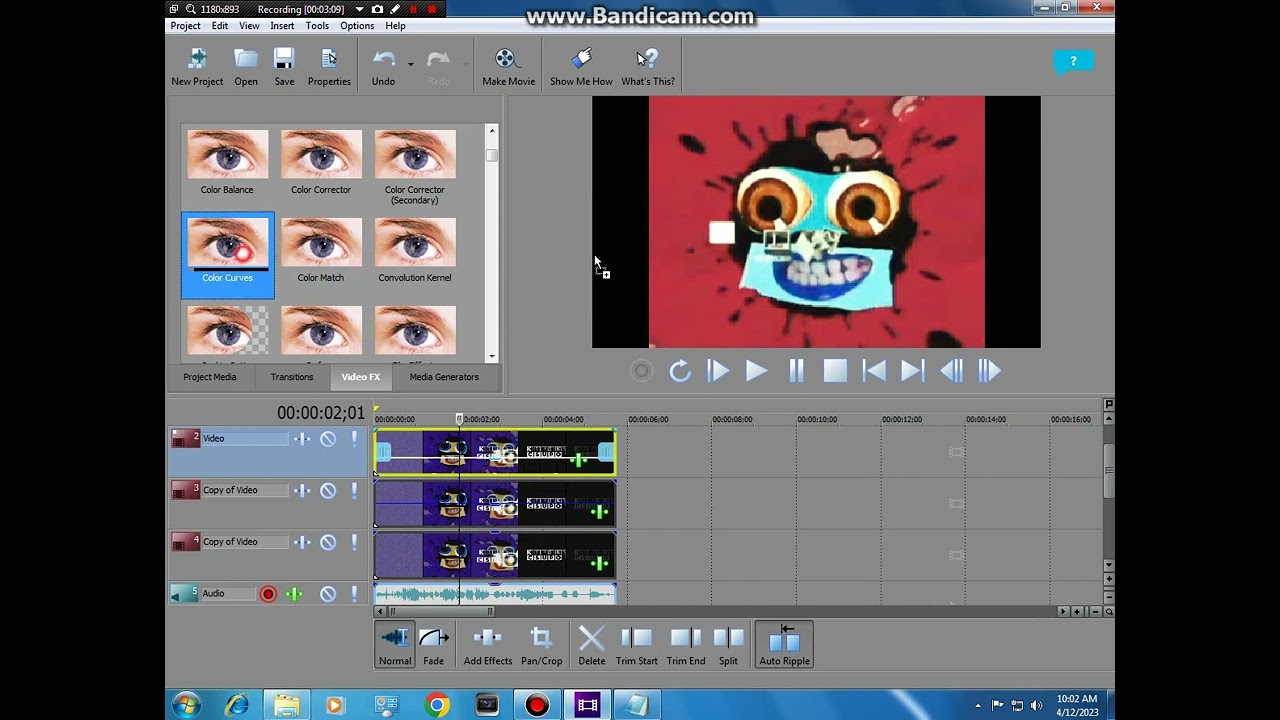Viewport: 1280px width, 720px height.
Task: Open the Pan/Crop tool
Action: click(x=541, y=645)
